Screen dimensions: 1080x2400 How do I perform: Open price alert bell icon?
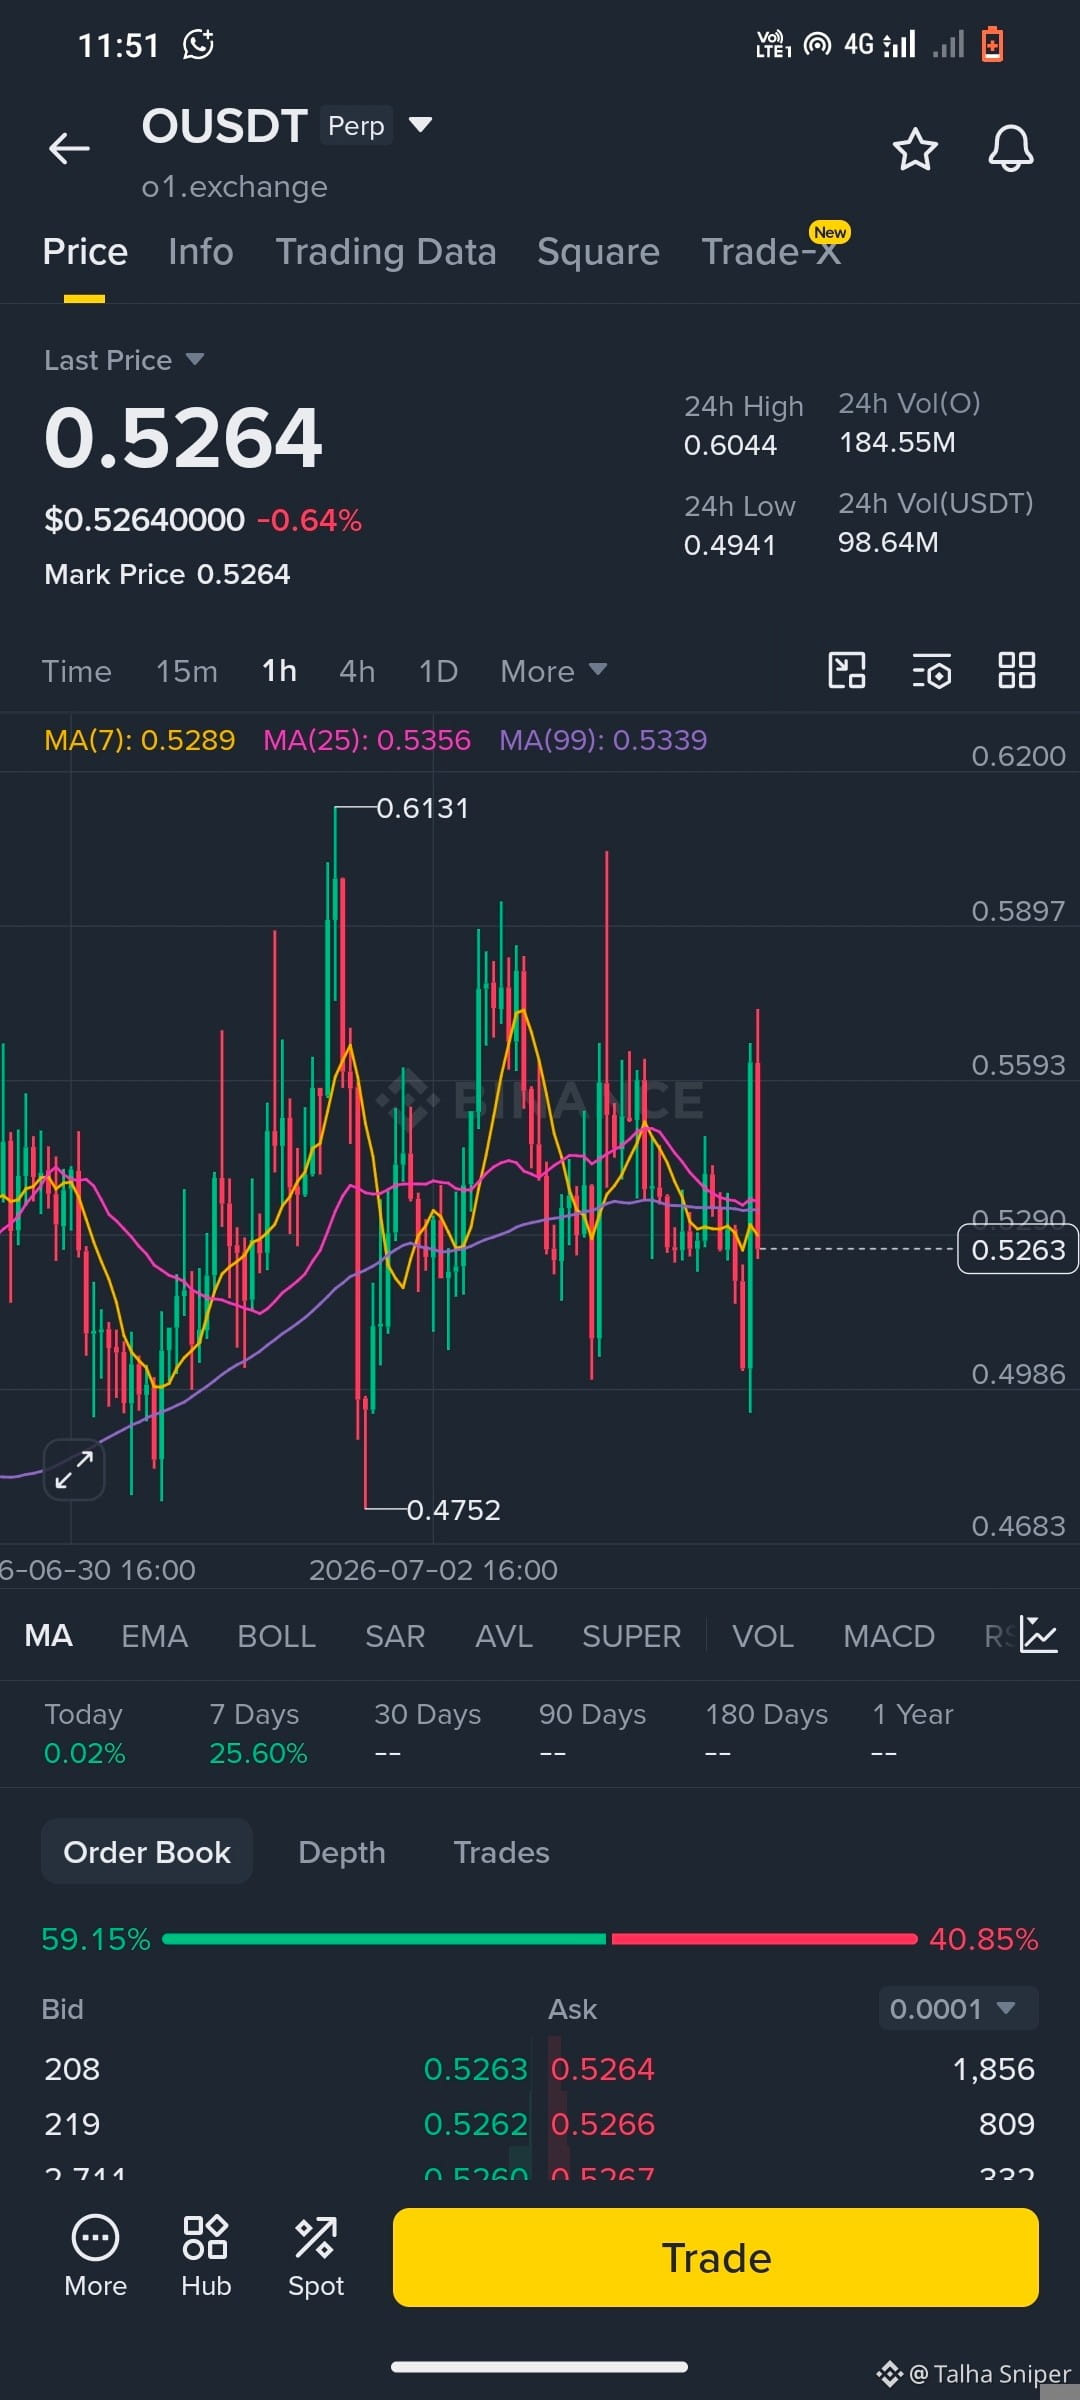coord(1011,149)
